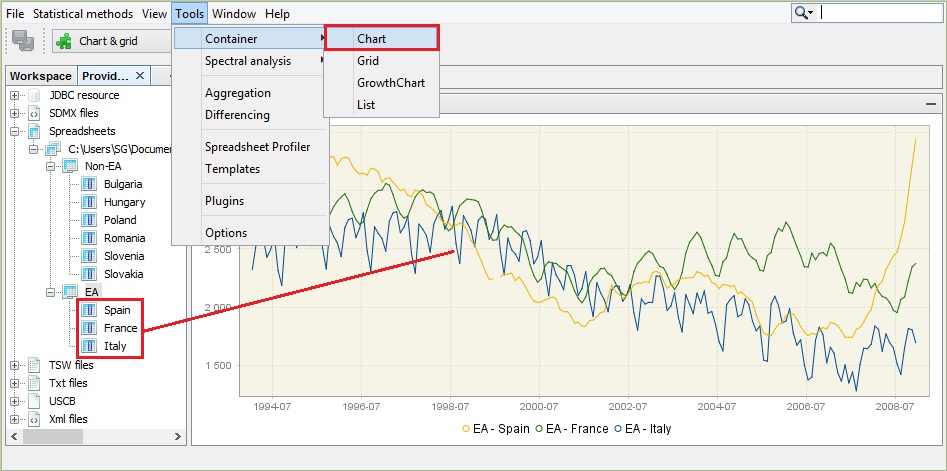Click the JDBC resource database icon
The height and width of the screenshot is (471, 947).
tap(34, 96)
